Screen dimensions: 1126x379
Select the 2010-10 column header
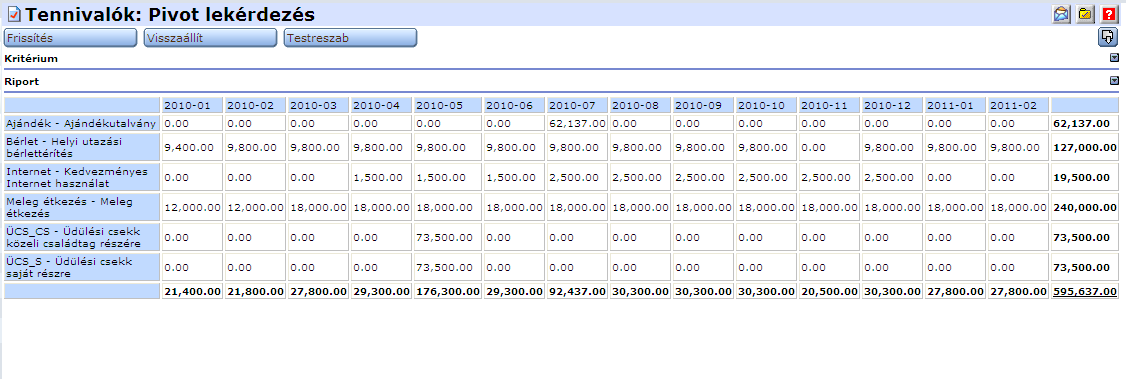click(766, 106)
